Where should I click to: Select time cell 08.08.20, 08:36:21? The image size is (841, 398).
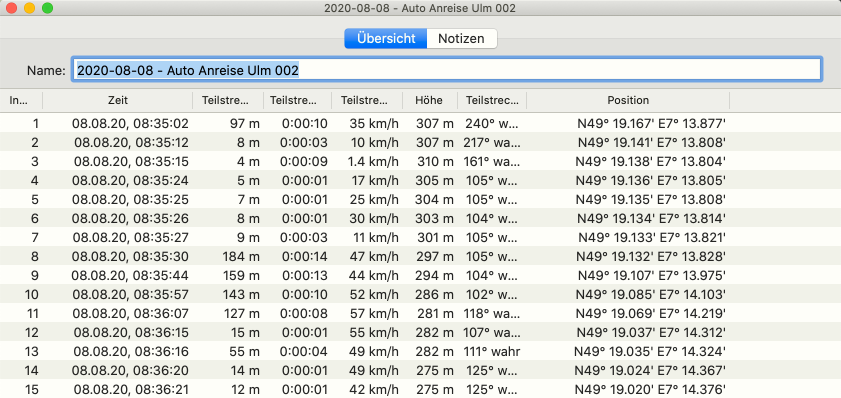click(130, 389)
